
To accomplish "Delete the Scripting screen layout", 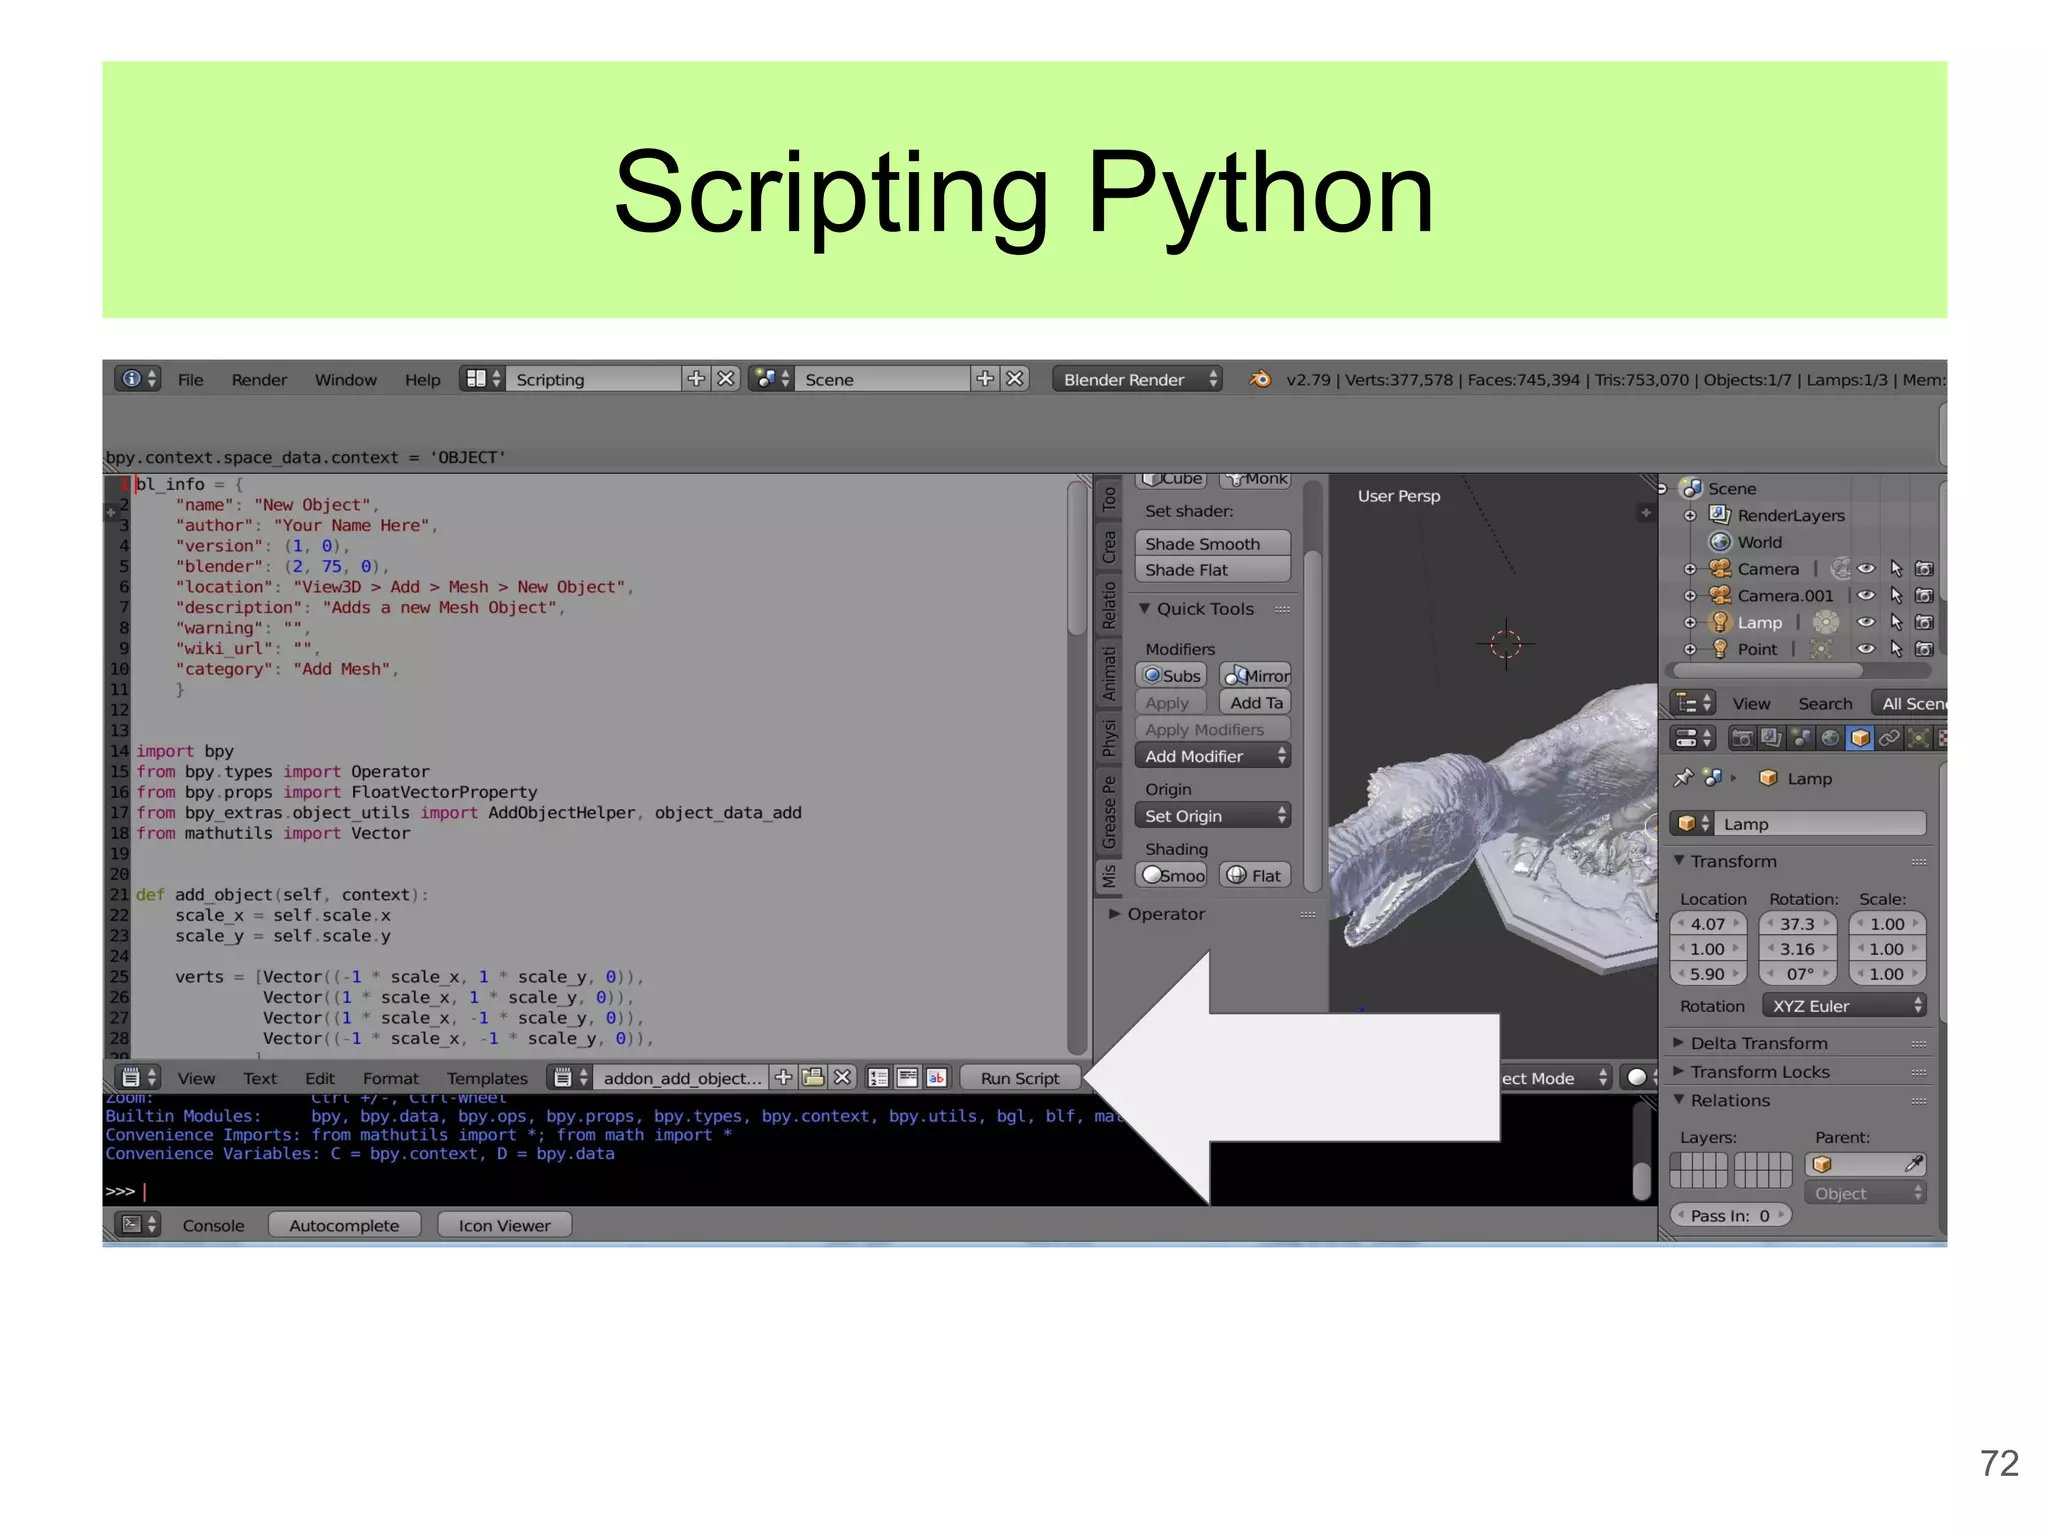I will [x=726, y=379].
